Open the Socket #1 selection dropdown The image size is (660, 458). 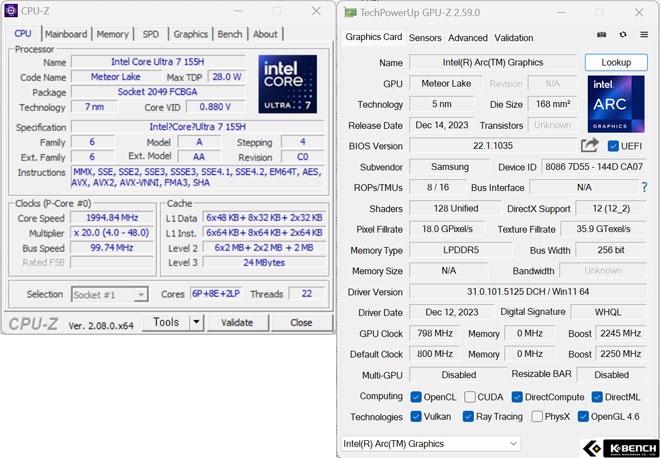pyautogui.click(x=109, y=295)
